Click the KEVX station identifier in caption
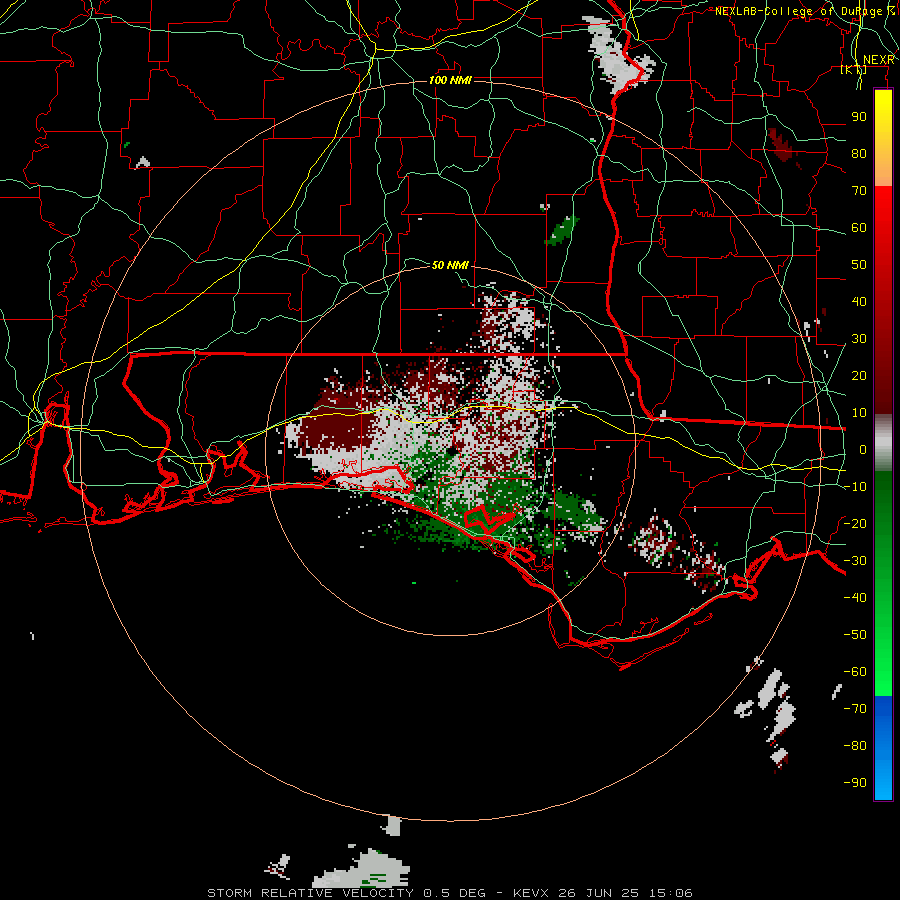 tap(530, 893)
